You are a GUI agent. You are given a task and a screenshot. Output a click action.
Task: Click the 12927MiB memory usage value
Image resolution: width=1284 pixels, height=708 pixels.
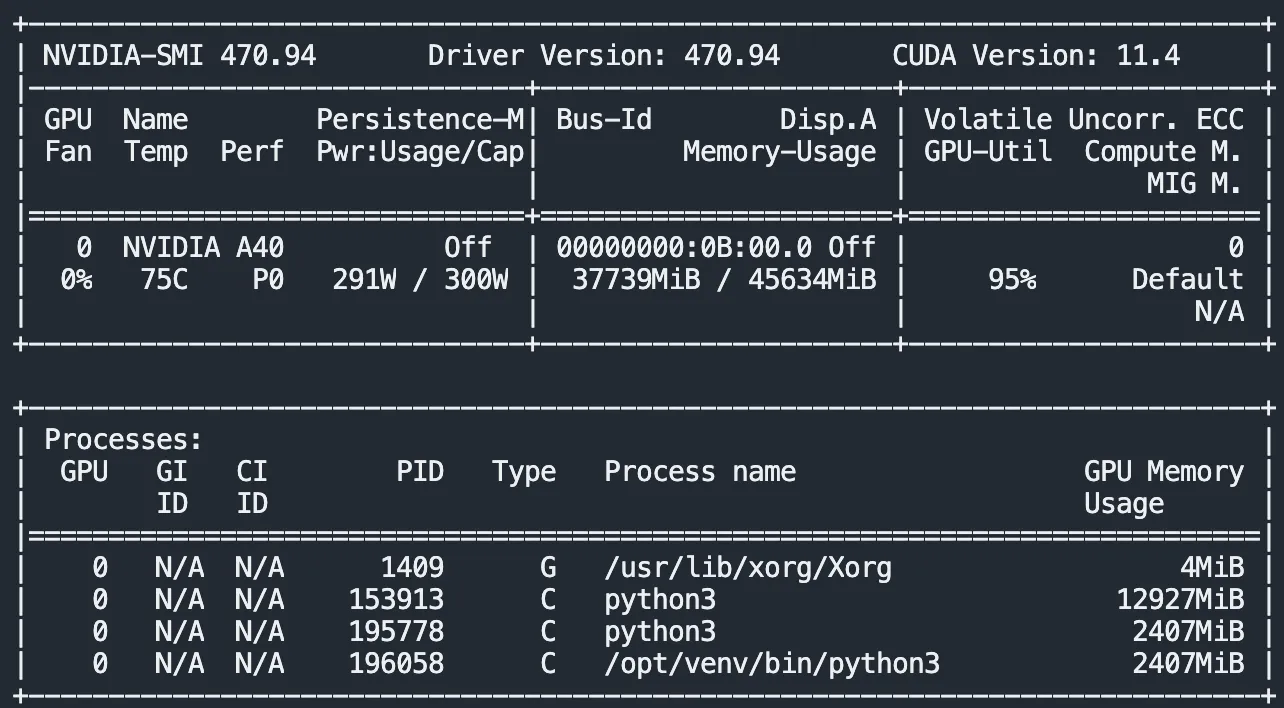point(1180,600)
